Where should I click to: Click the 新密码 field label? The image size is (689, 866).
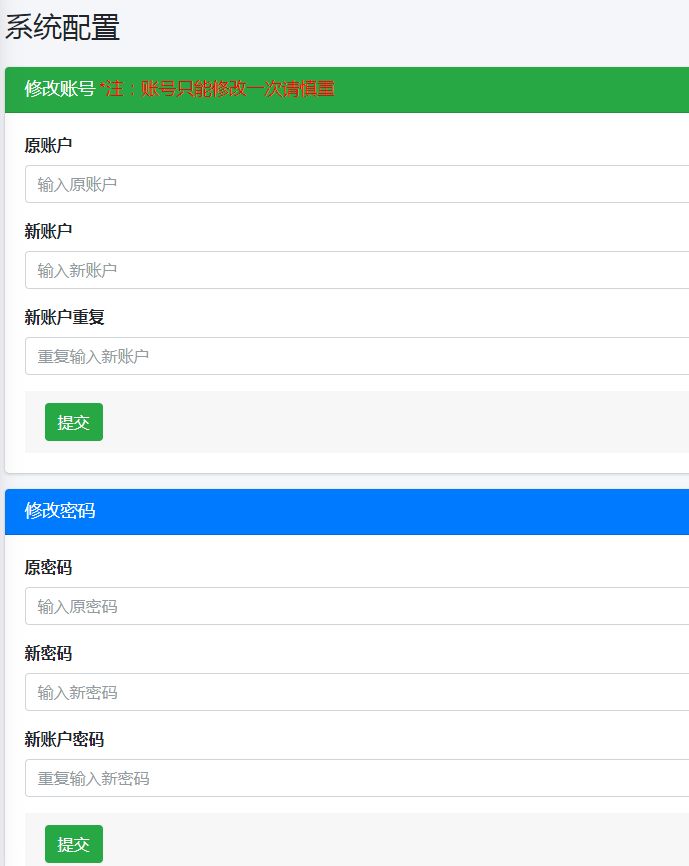[x=48, y=653]
